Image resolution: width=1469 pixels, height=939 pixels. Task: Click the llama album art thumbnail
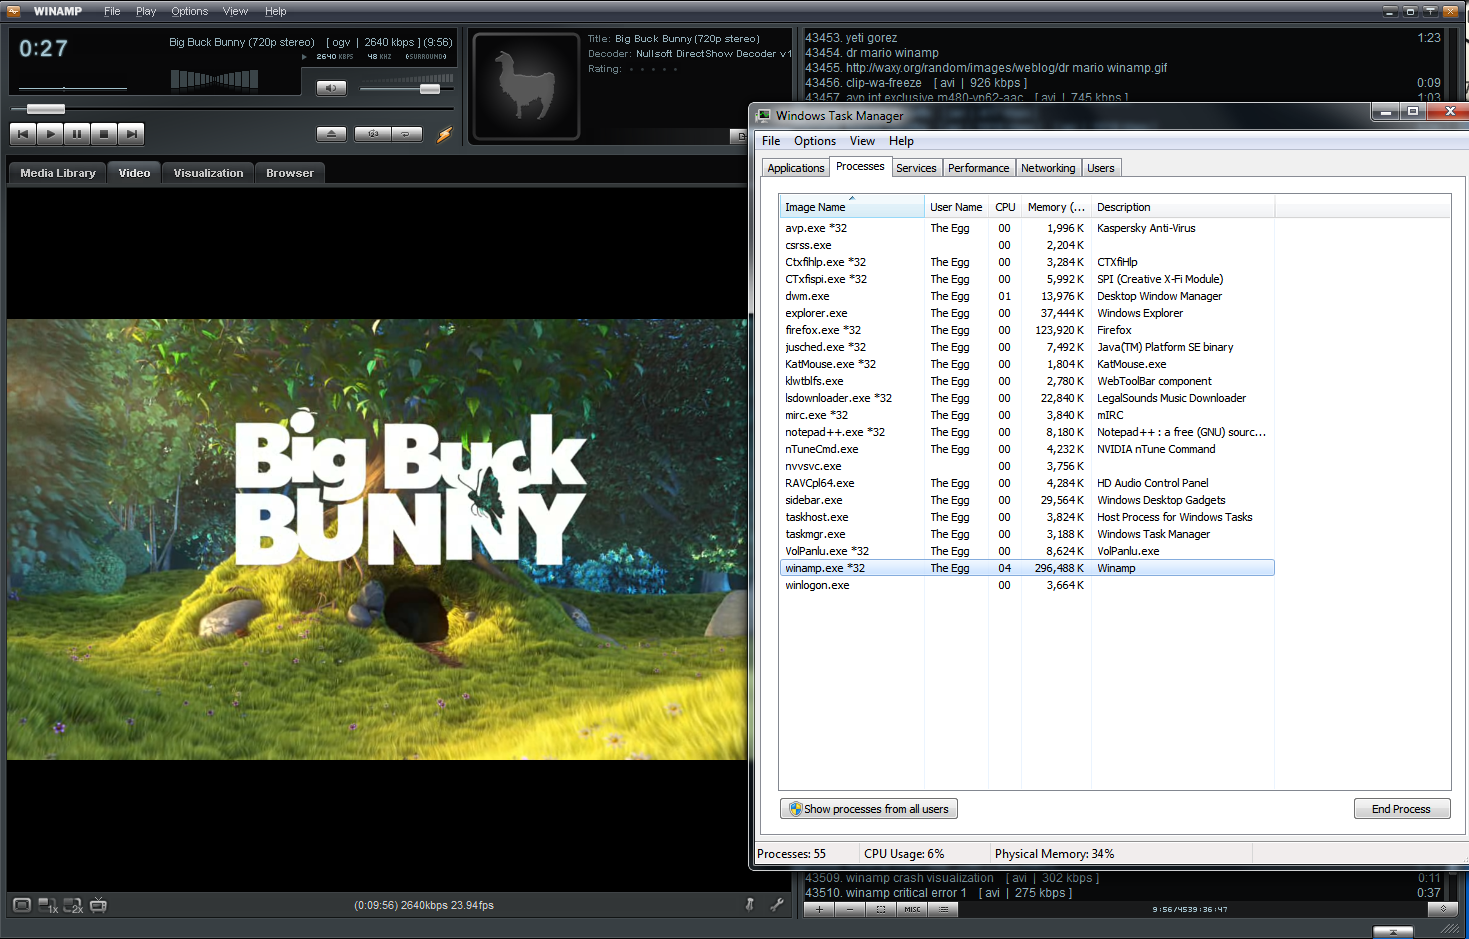click(526, 86)
